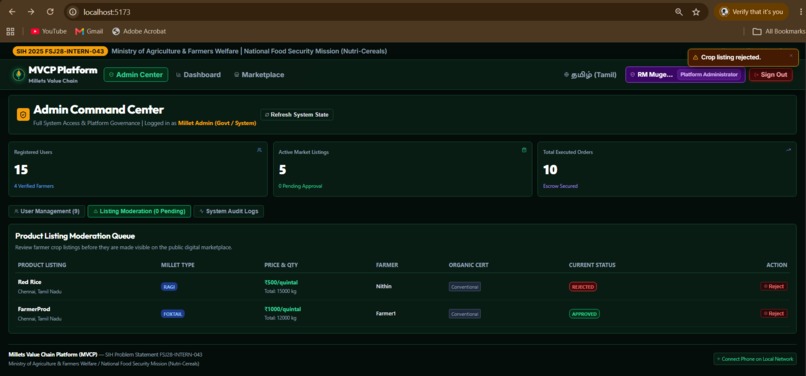This screenshot has height=376, width=806.
Task: Switch language via Tamil selector
Action: (590, 75)
